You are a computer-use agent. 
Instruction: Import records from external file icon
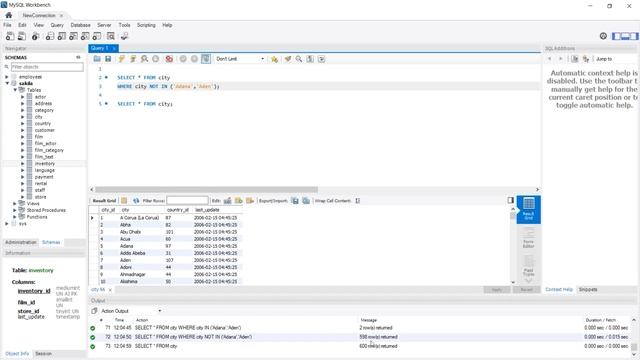point(306,201)
